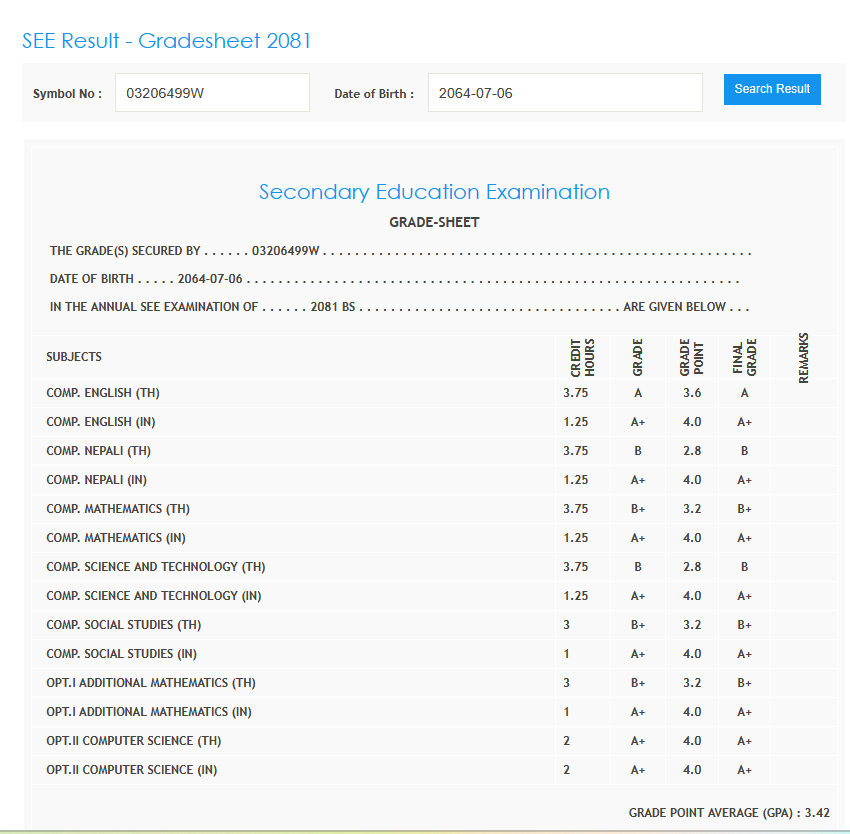Click COMP. SCIENCE AND TECHNOLOGY (IN) subject cell
This screenshot has width=850, height=834.
pos(154,596)
